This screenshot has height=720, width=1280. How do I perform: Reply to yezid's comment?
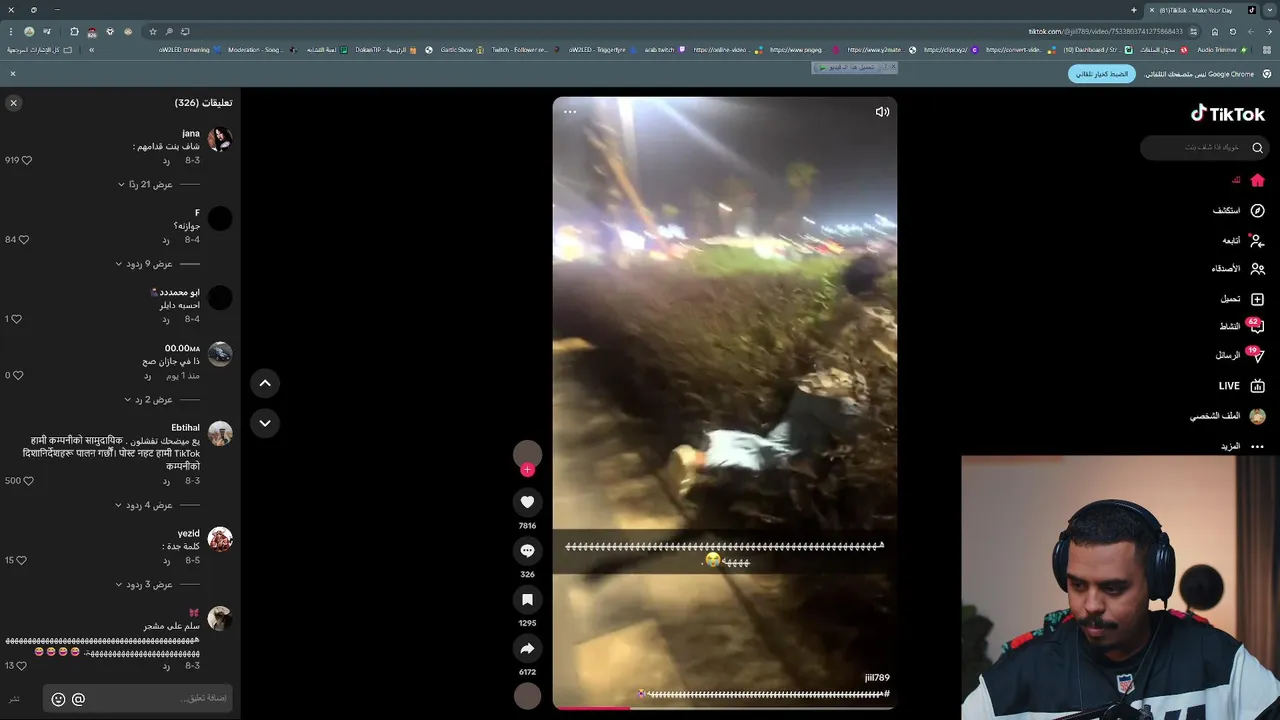(x=166, y=560)
